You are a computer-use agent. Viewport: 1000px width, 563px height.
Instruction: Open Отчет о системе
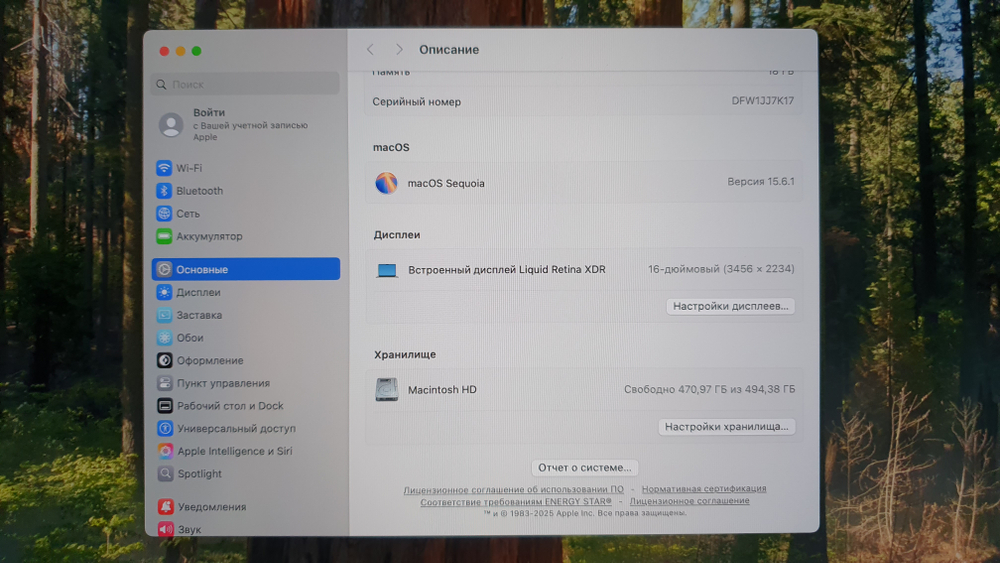[x=585, y=467]
